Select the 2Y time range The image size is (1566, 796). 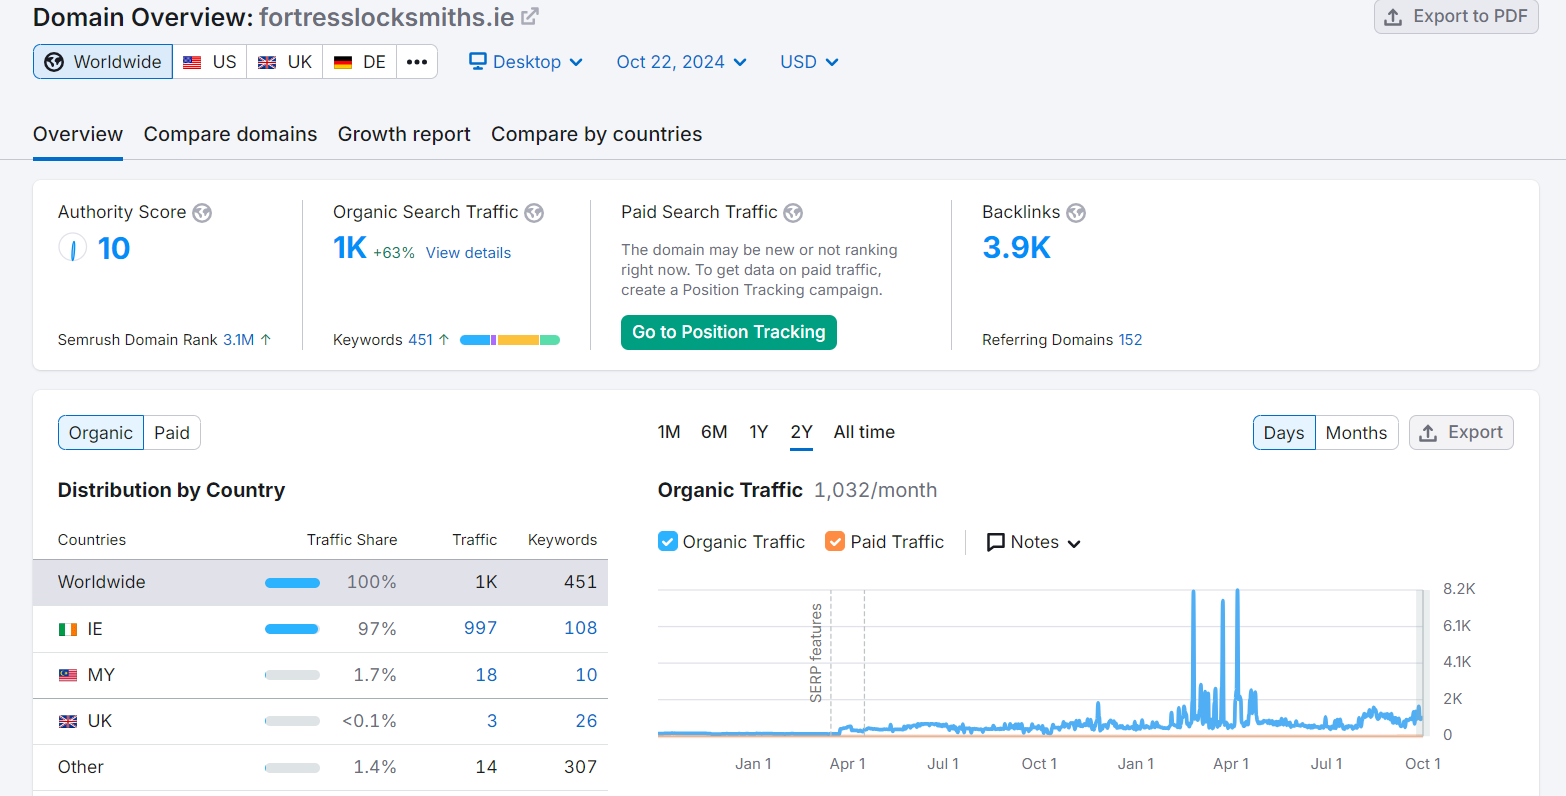click(801, 432)
